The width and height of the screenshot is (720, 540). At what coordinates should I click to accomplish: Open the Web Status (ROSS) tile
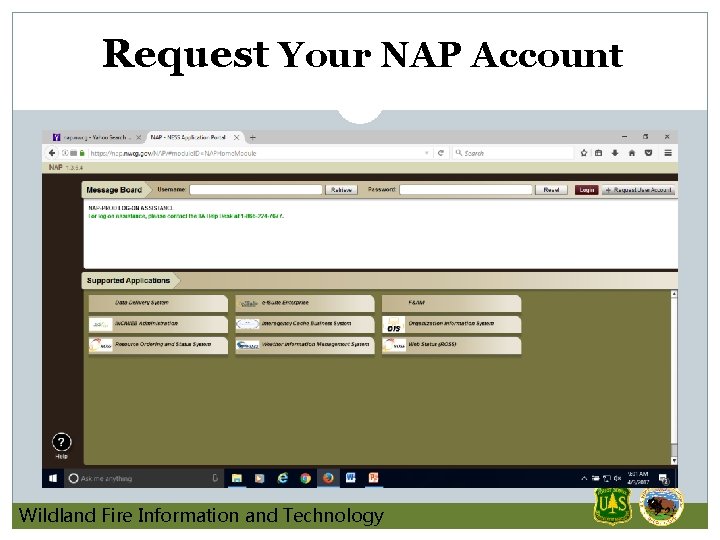pyautogui.click(x=451, y=345)
